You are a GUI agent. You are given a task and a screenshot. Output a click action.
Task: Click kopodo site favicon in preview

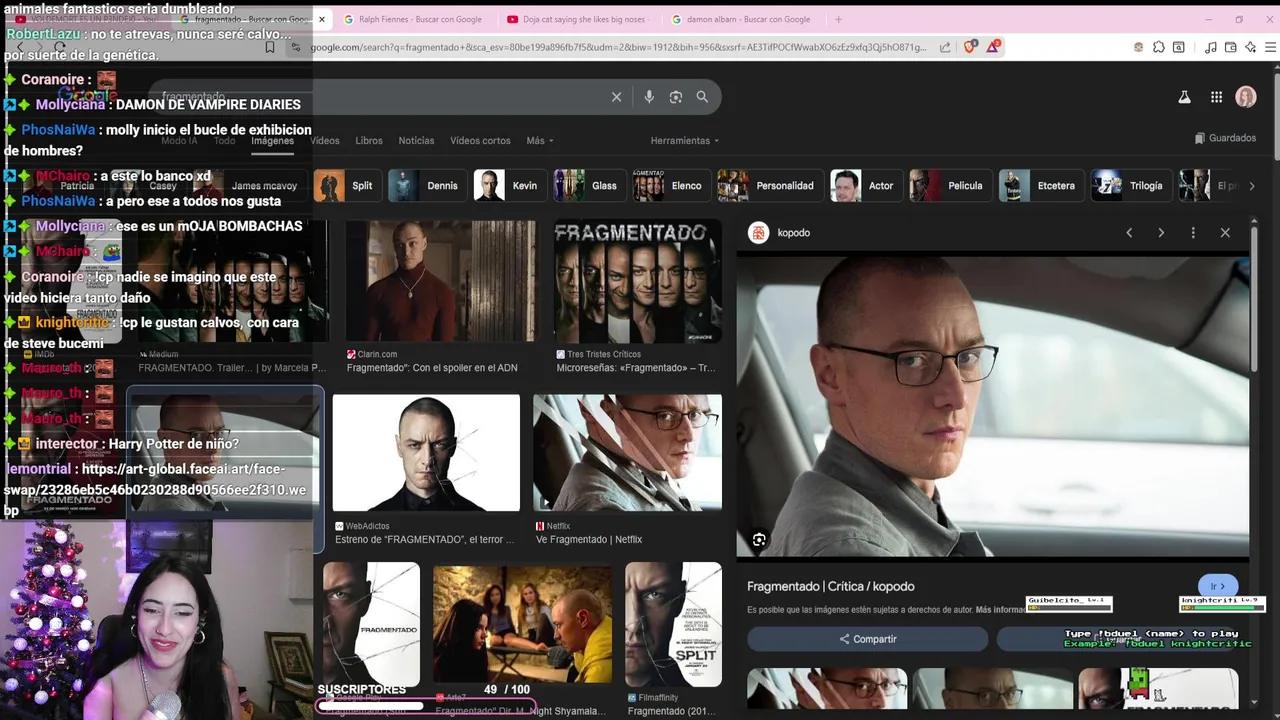(x=758, y=233)
